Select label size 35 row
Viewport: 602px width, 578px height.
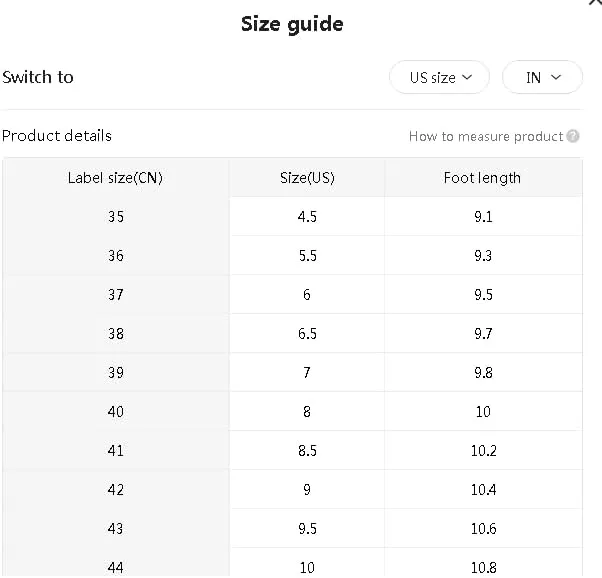[x=115, y=217]
